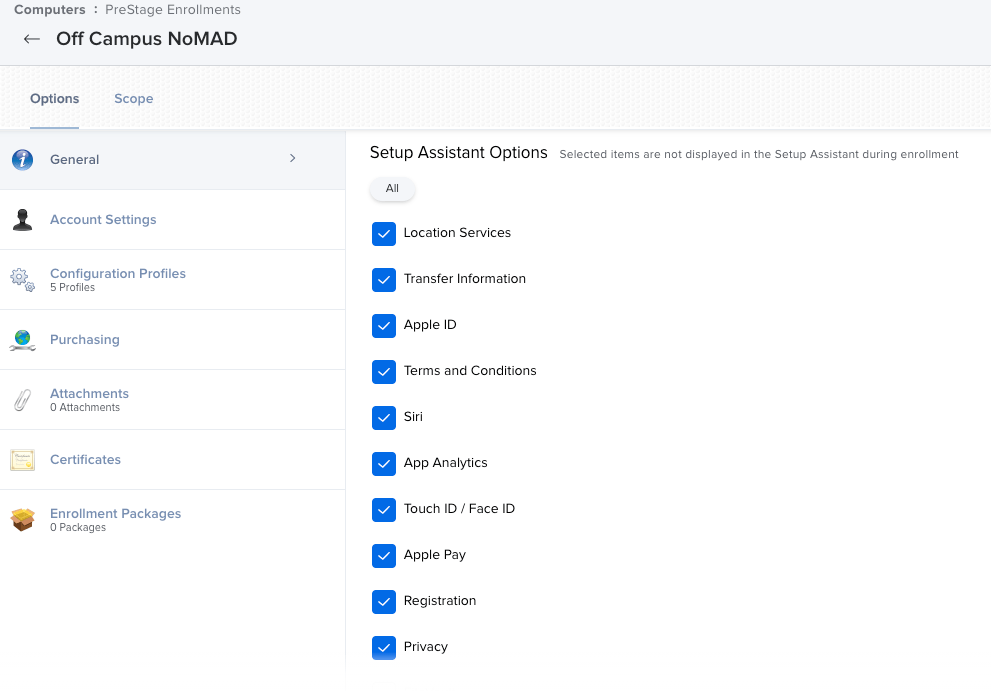The image size is (991, 691).
Task: Click the Attachments paperclip icon
Action: click(22, 400)
